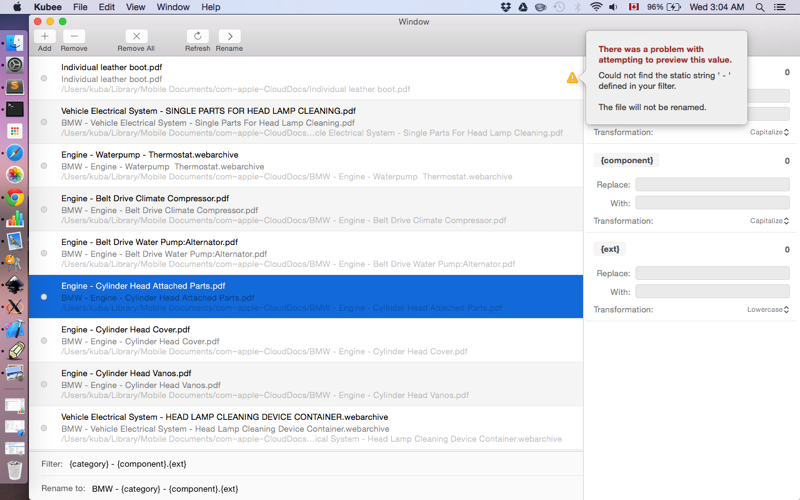800x500 pixels.
Task: Open Keychain Access keys icon in dock
Action: point(13,263)
